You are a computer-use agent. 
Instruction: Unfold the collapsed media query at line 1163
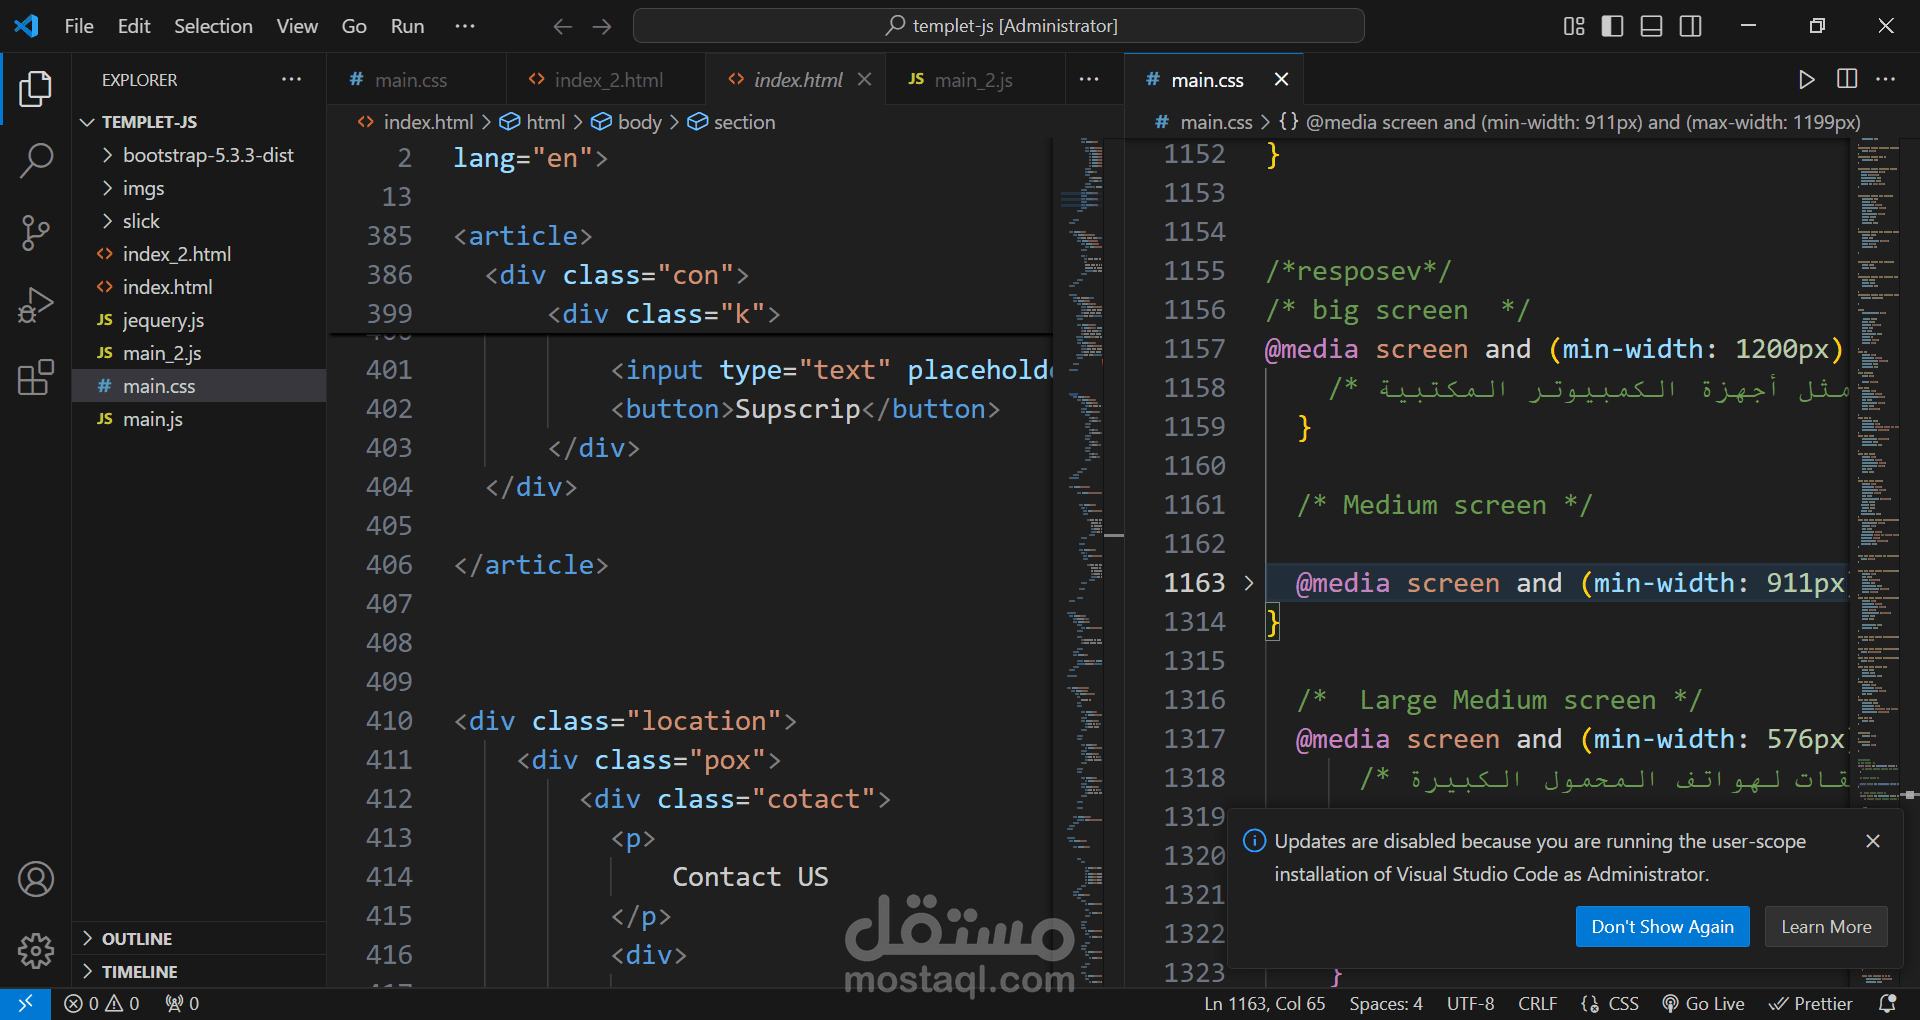click(1249, 583)
